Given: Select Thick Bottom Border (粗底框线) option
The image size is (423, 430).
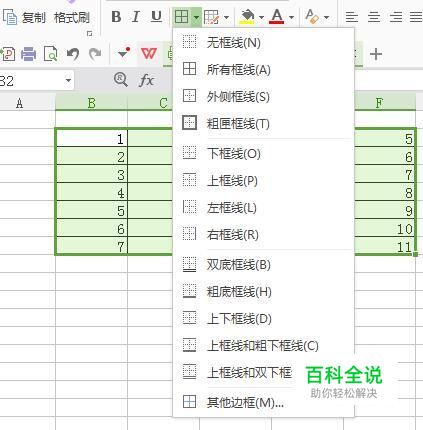Looking at the screenshot, I should [263, 292].
